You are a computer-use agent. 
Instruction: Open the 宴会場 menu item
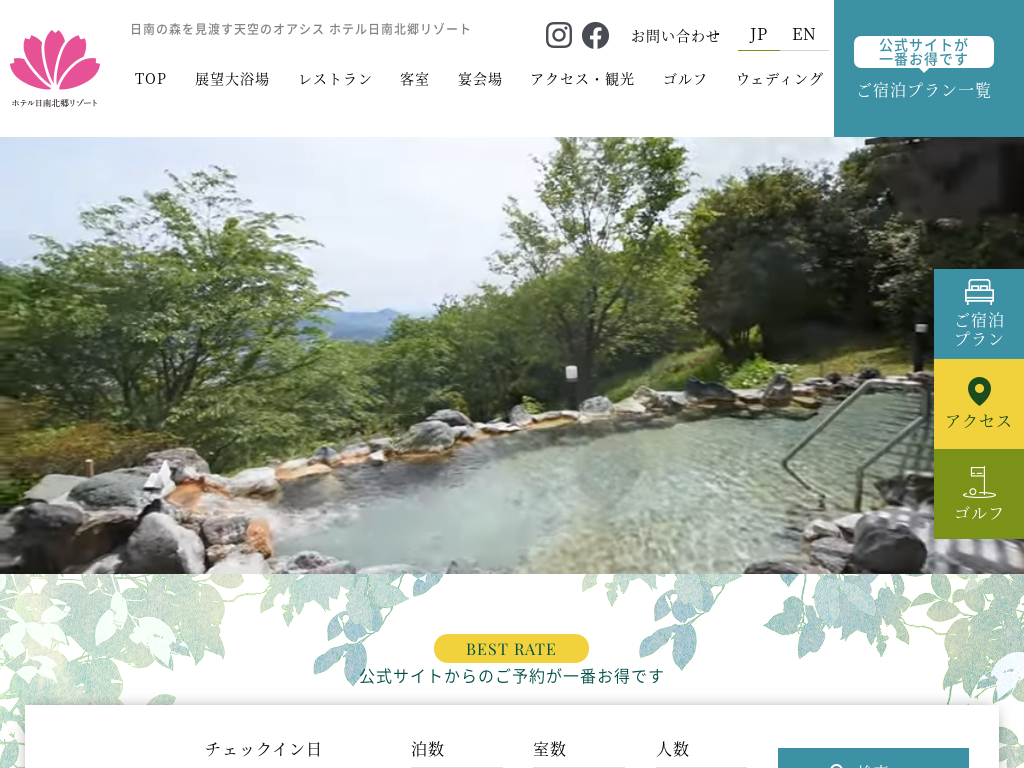[480, 79]
